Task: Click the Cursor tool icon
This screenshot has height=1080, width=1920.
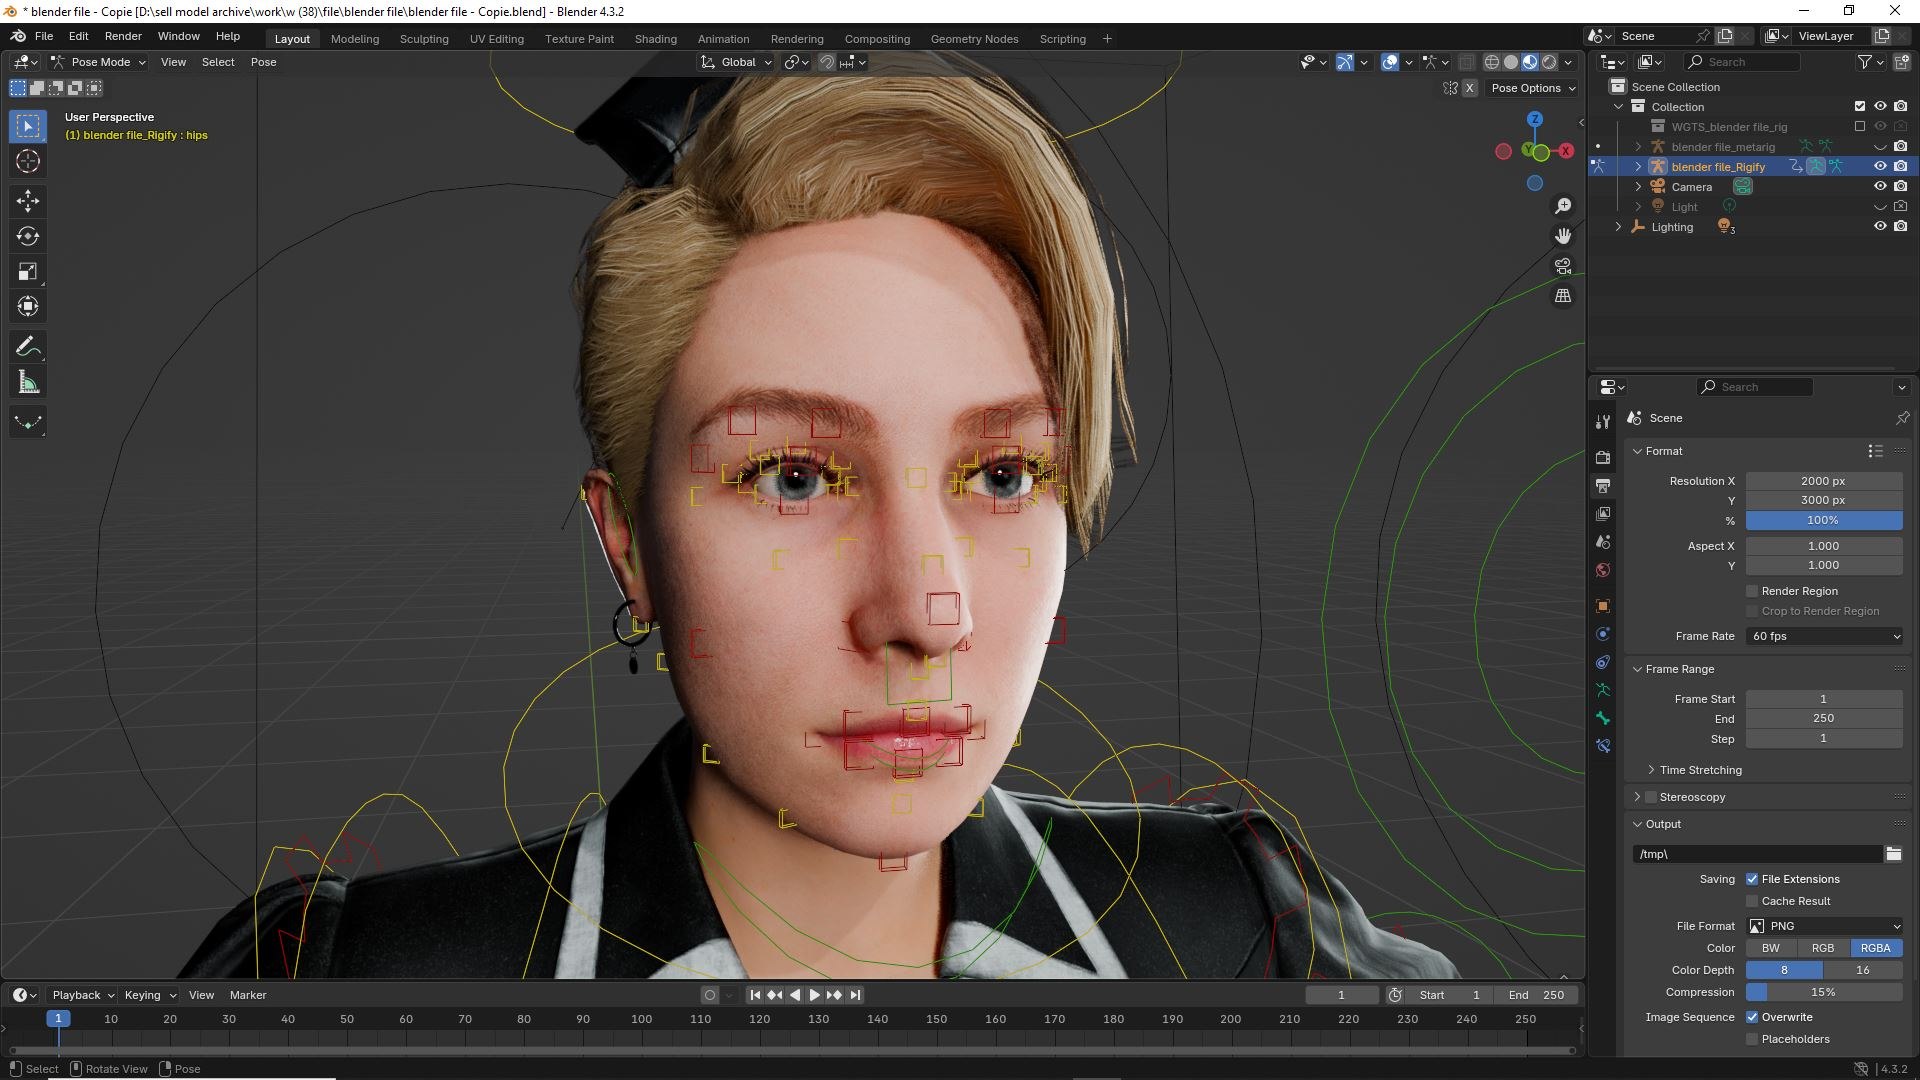Action: 28,161
